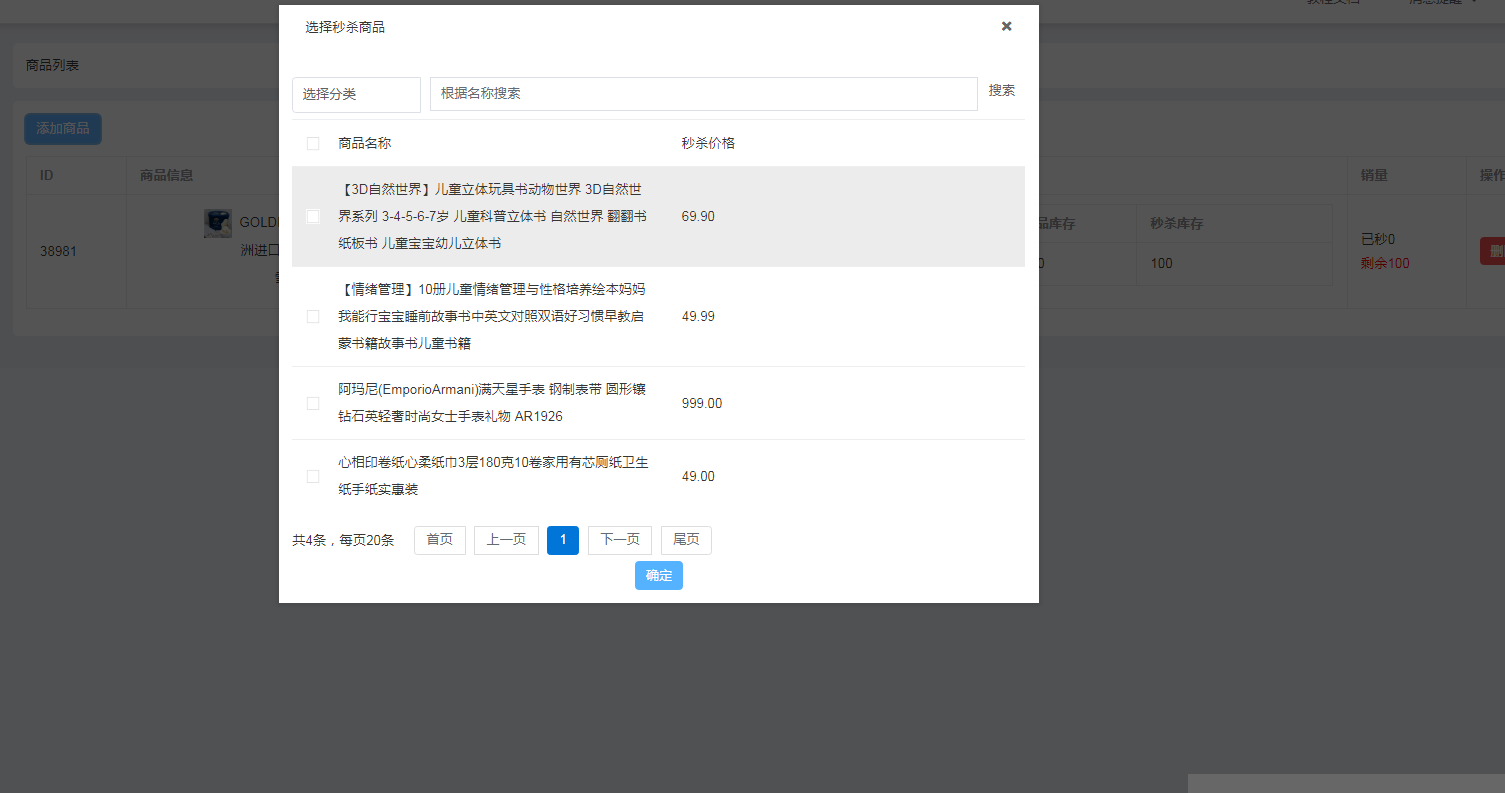Select page 1 in pagination
The image size is (1505, 793).
click(563, 540)
